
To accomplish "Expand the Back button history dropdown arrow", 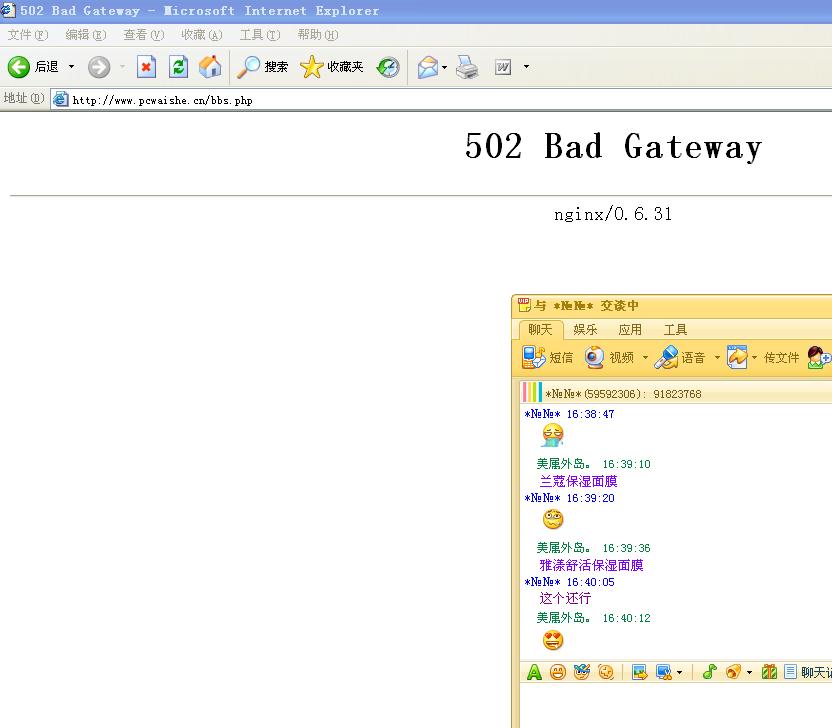I will 71,67.
